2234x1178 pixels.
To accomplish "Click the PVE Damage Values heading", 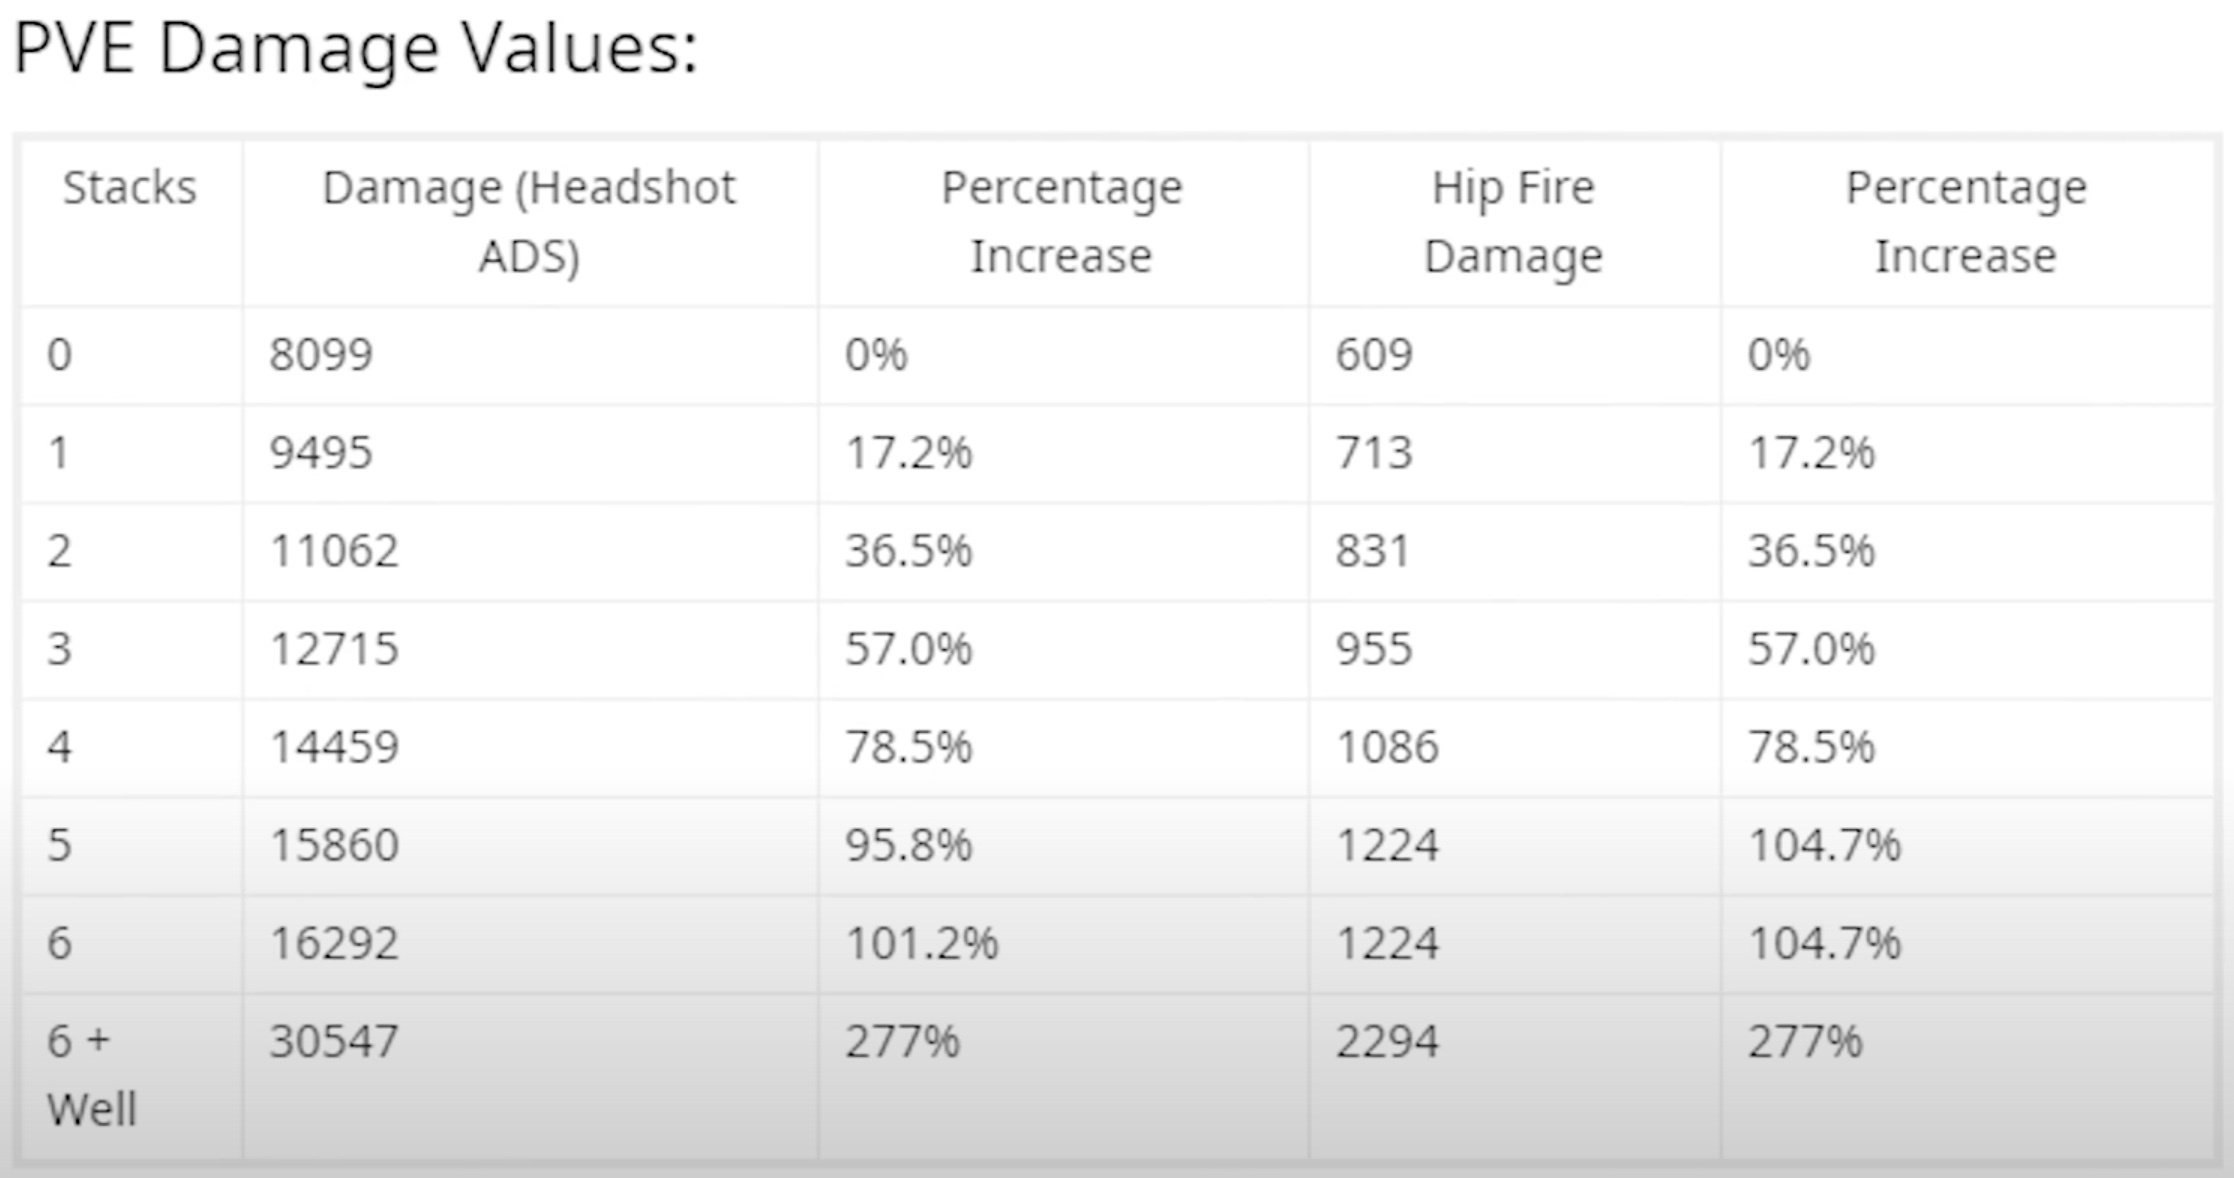I will [x=355, y=48].
